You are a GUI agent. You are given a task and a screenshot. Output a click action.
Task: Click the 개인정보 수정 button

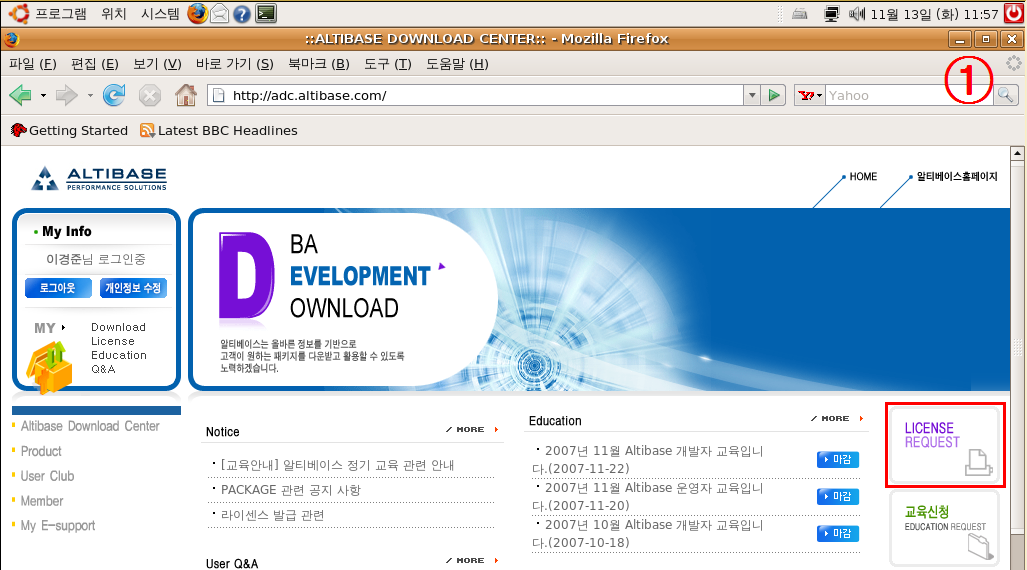coord(133,288)
